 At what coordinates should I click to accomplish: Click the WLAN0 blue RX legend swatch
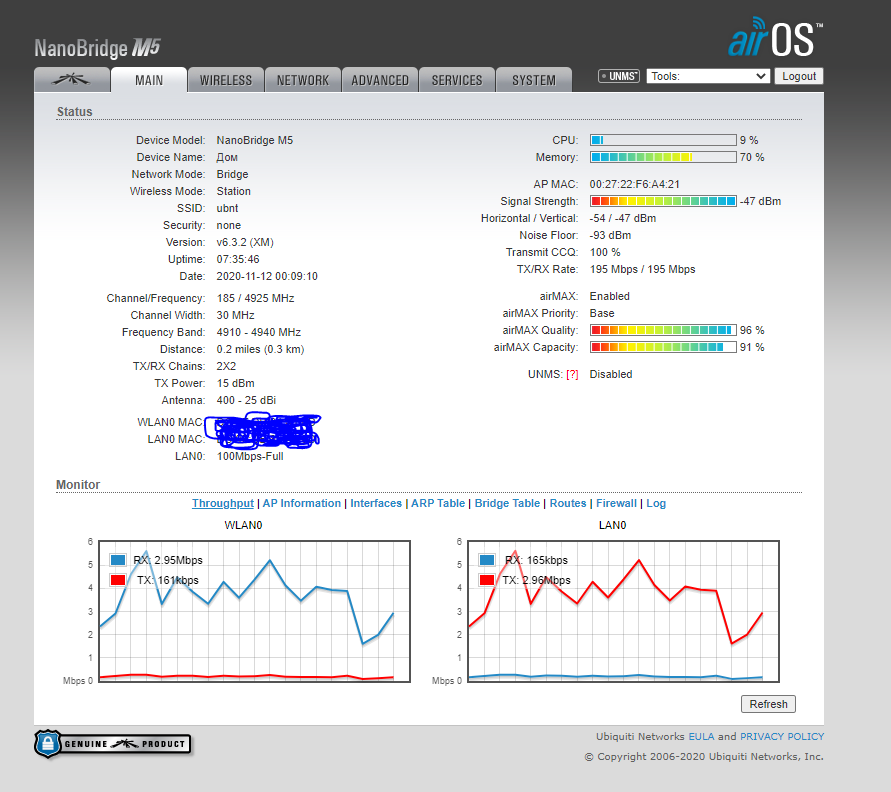point(118,560)
